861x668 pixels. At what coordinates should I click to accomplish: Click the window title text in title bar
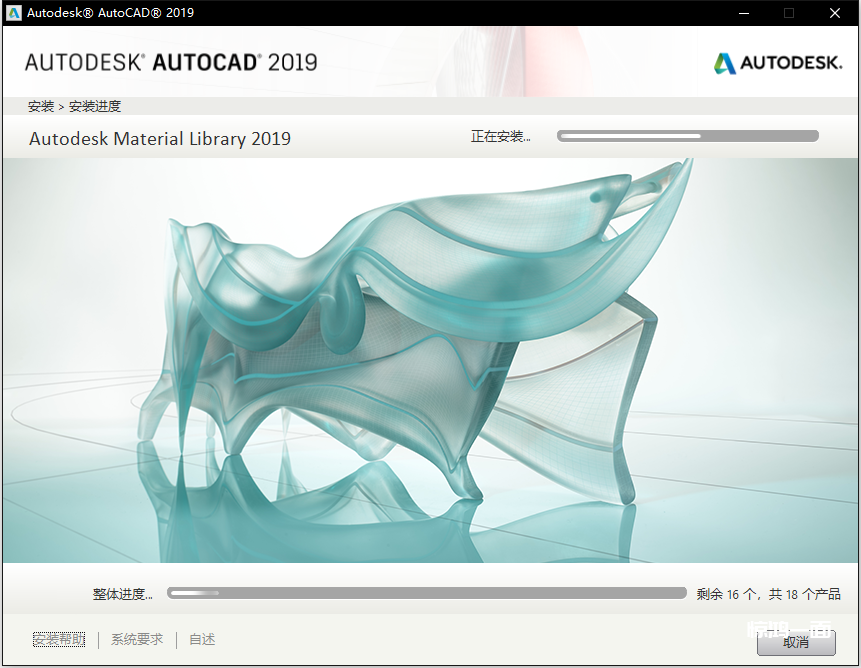click(x=111, y=13)
